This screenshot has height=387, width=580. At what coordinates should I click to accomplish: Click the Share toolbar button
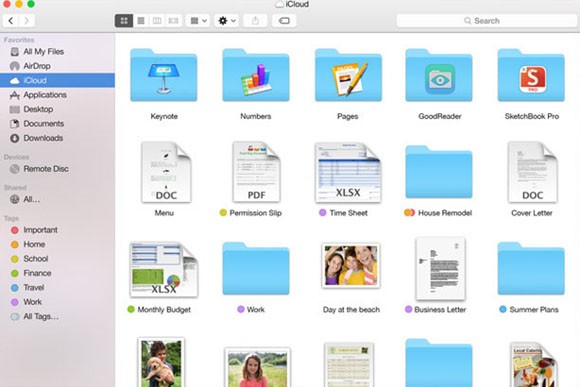tap(255, 21)
